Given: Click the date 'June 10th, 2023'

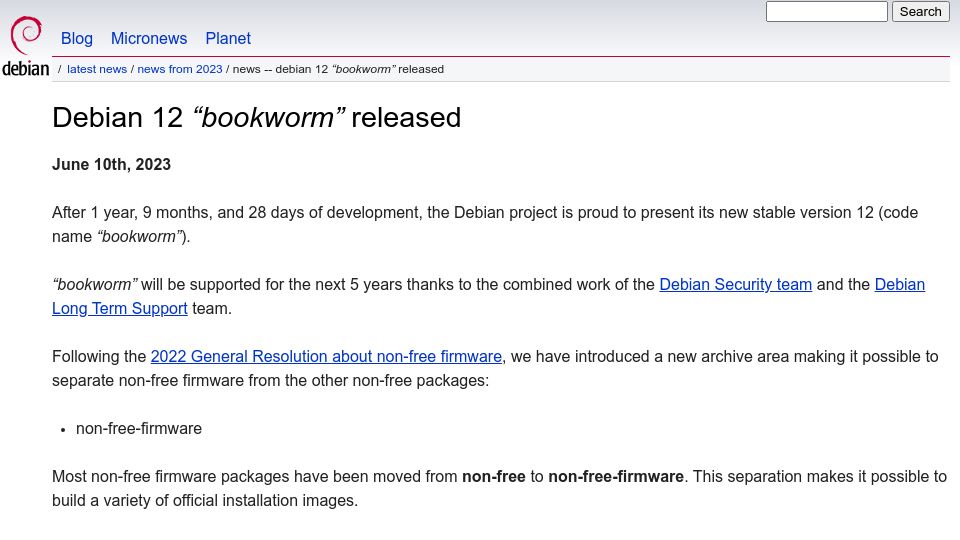Looking at the screenshot, I should pos(111,165).
